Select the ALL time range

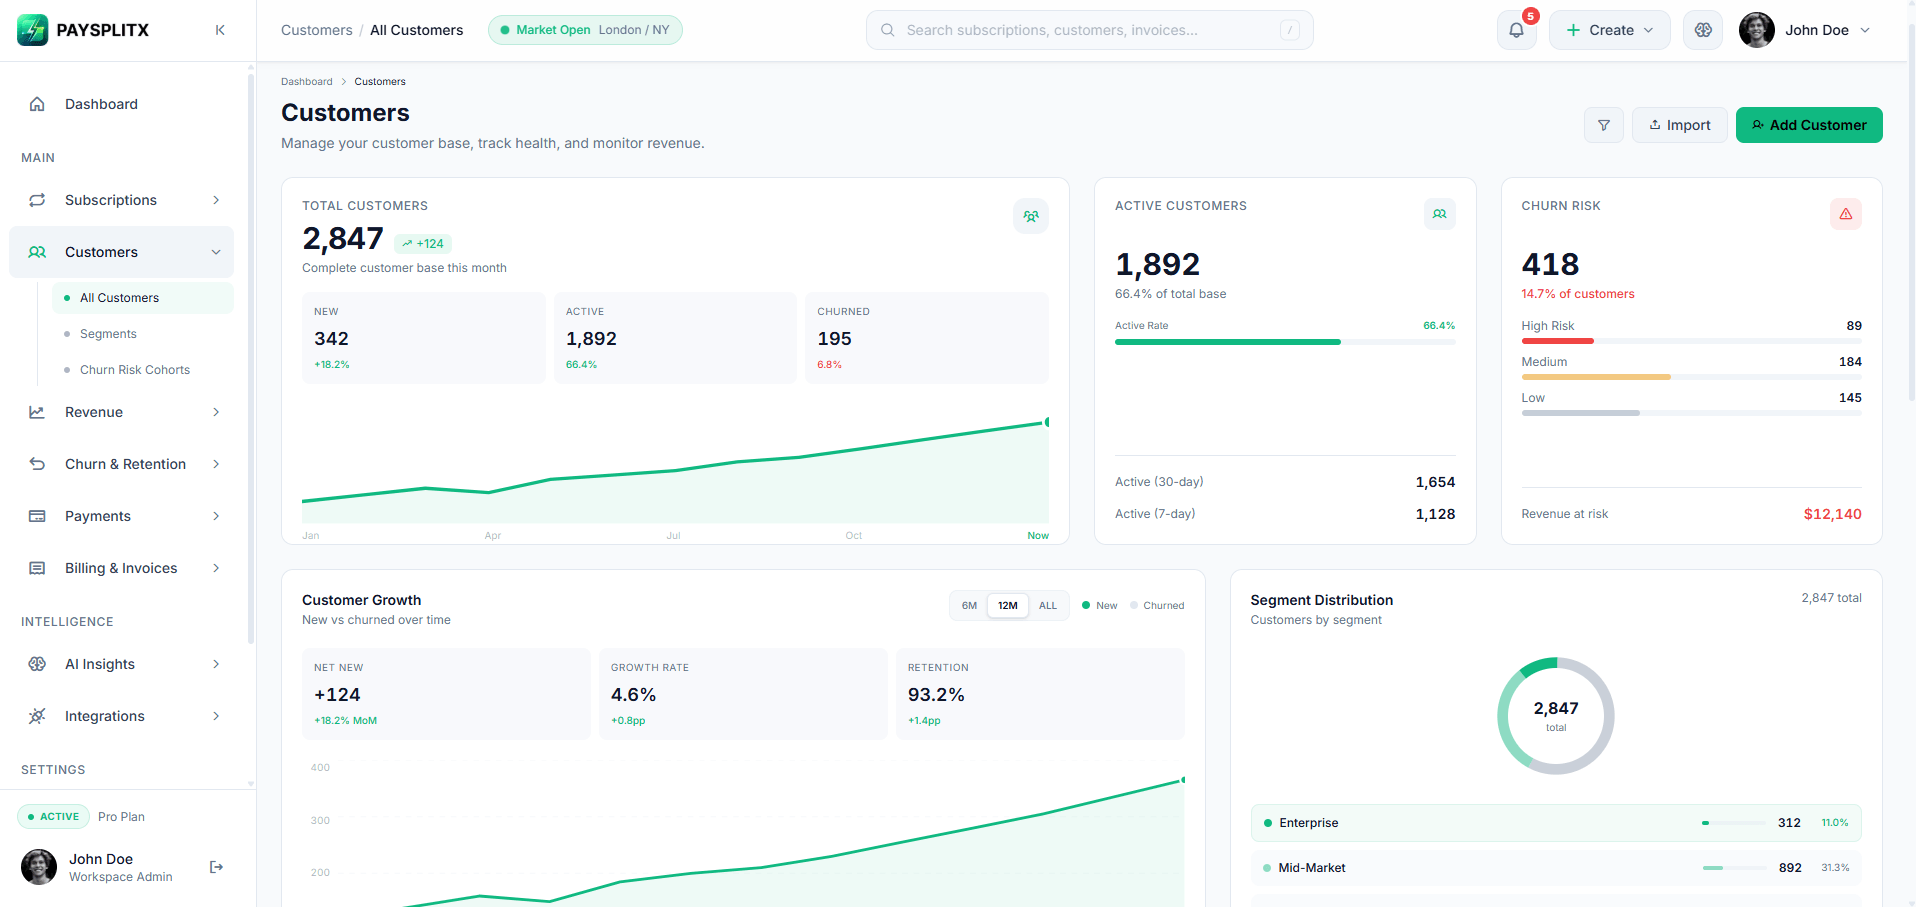point(1048,606)
